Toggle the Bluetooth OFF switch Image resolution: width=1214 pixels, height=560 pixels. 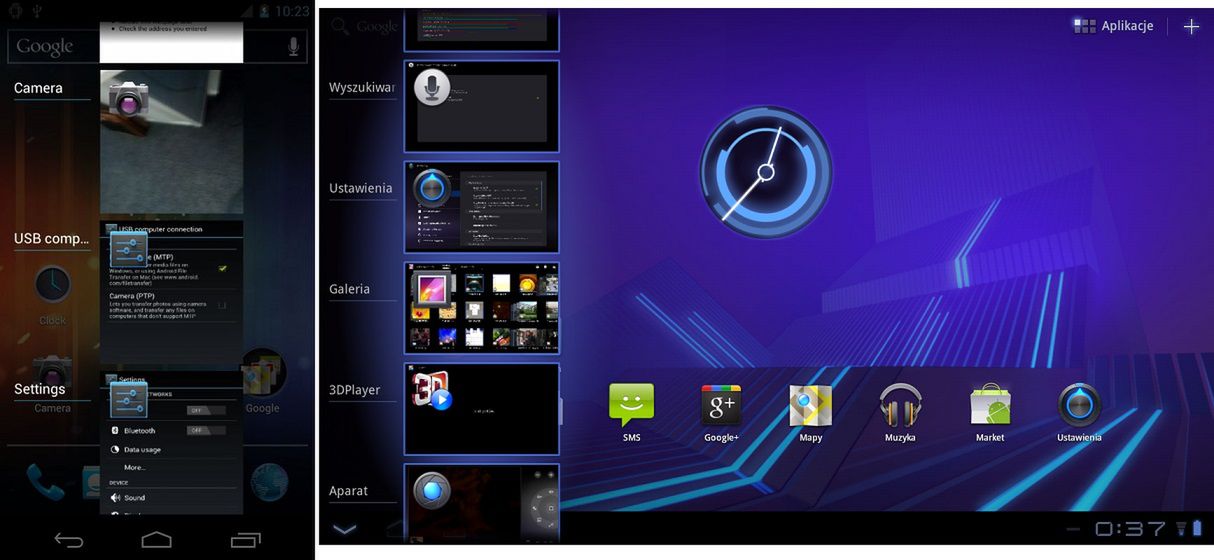[x=205, y=430]
